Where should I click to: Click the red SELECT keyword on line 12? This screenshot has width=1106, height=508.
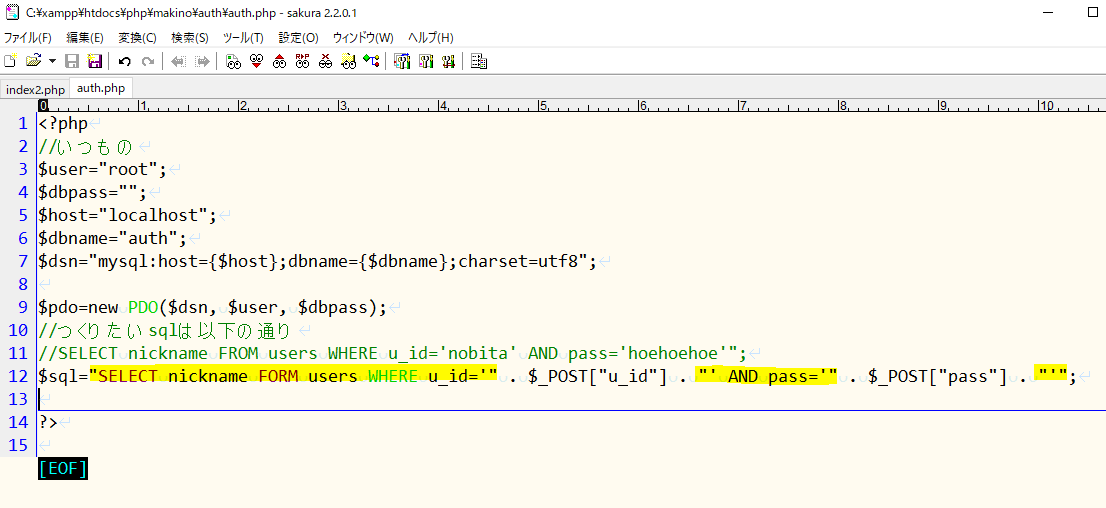128,377
